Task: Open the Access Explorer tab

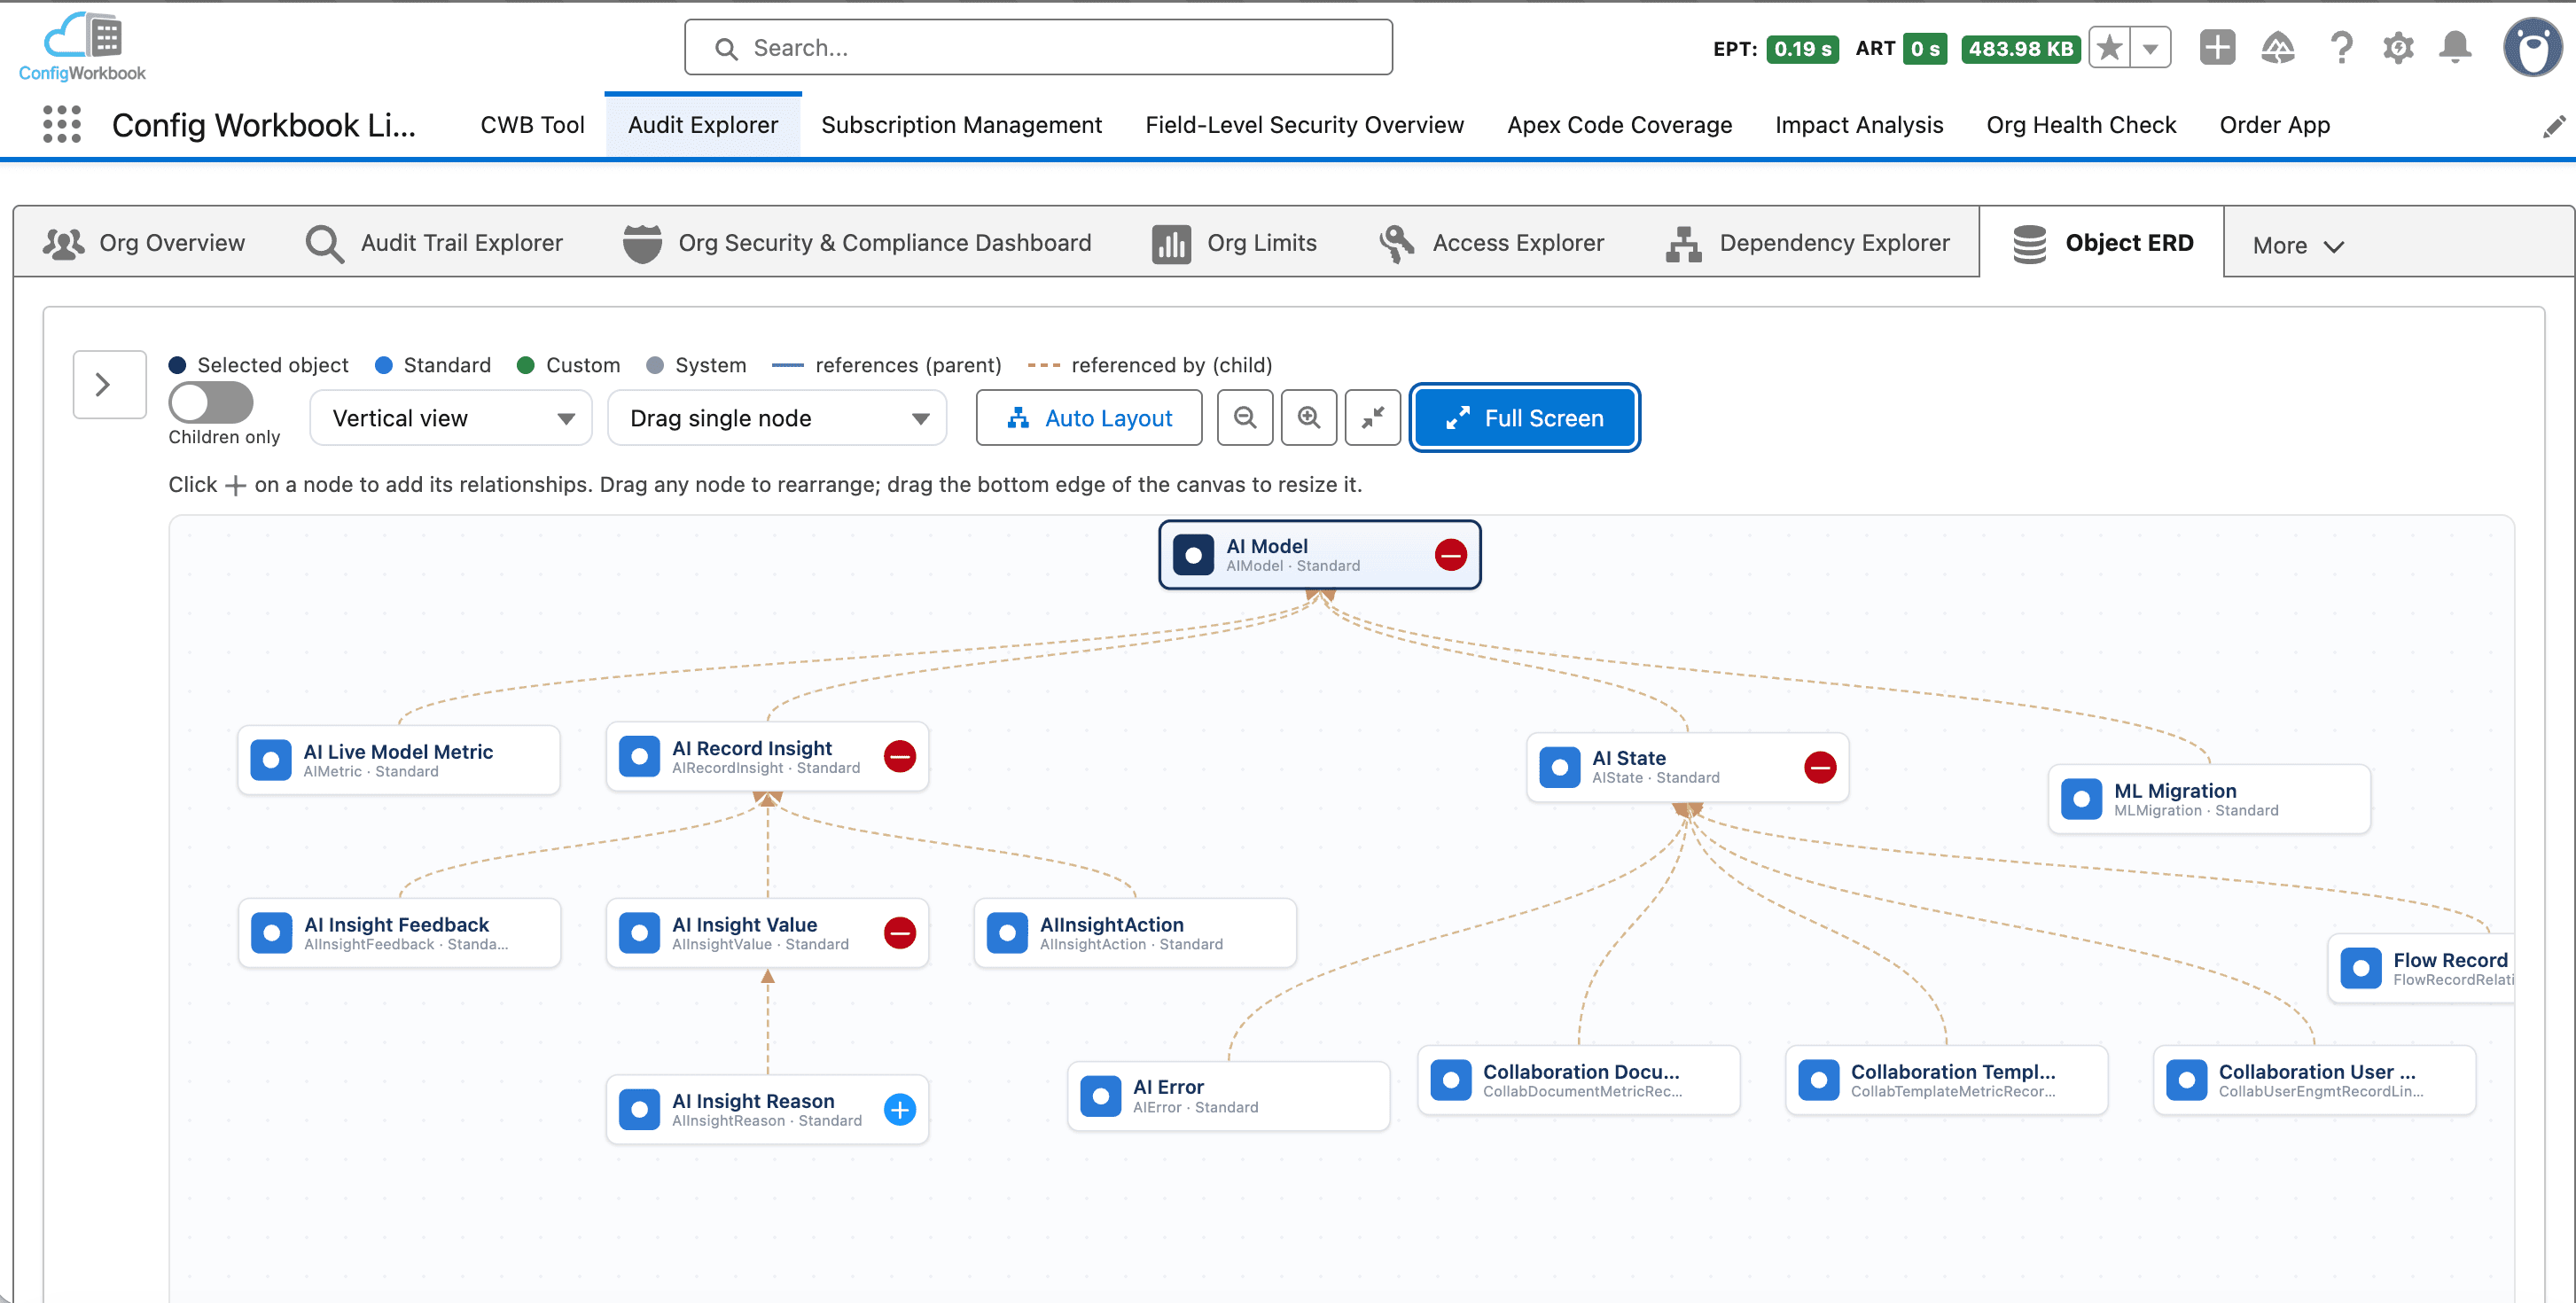Action: (1491, 243)
